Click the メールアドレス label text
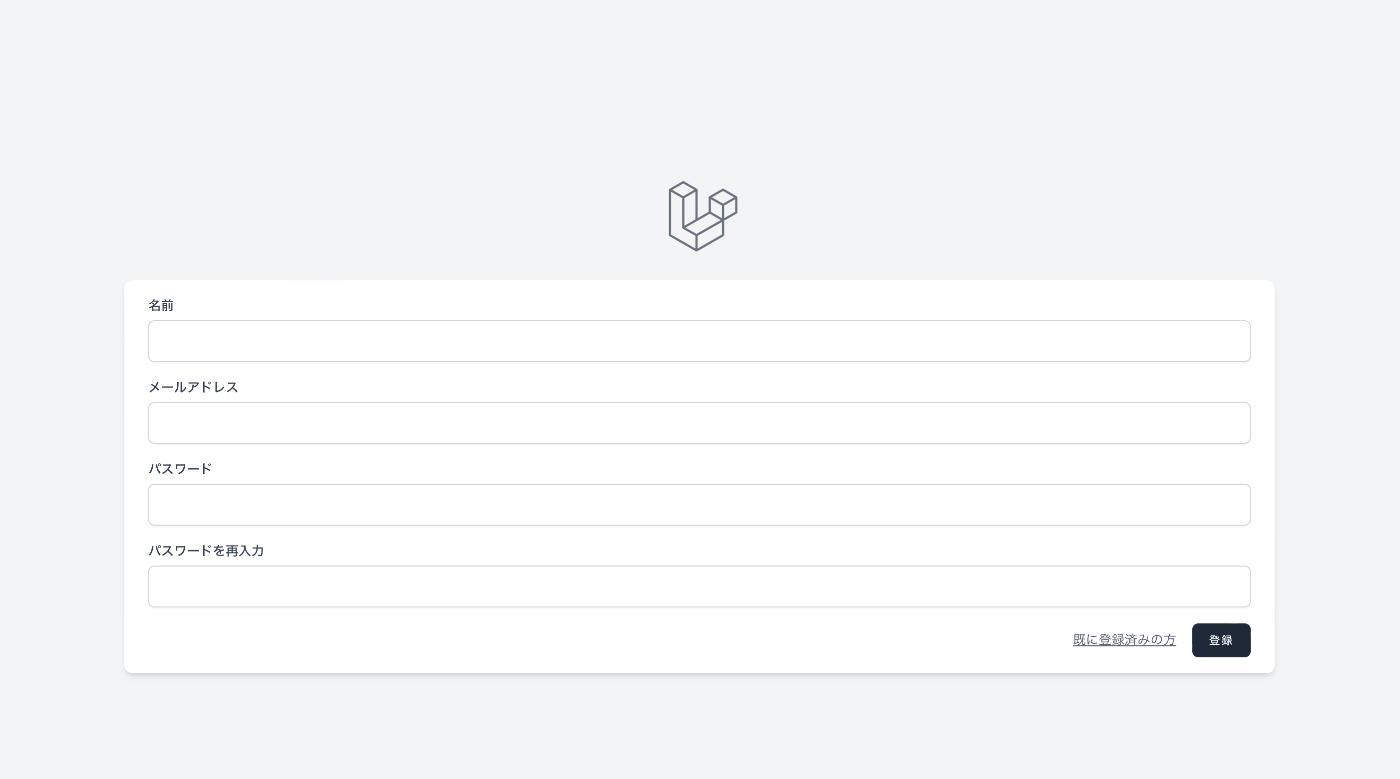 tap(193, 387)
